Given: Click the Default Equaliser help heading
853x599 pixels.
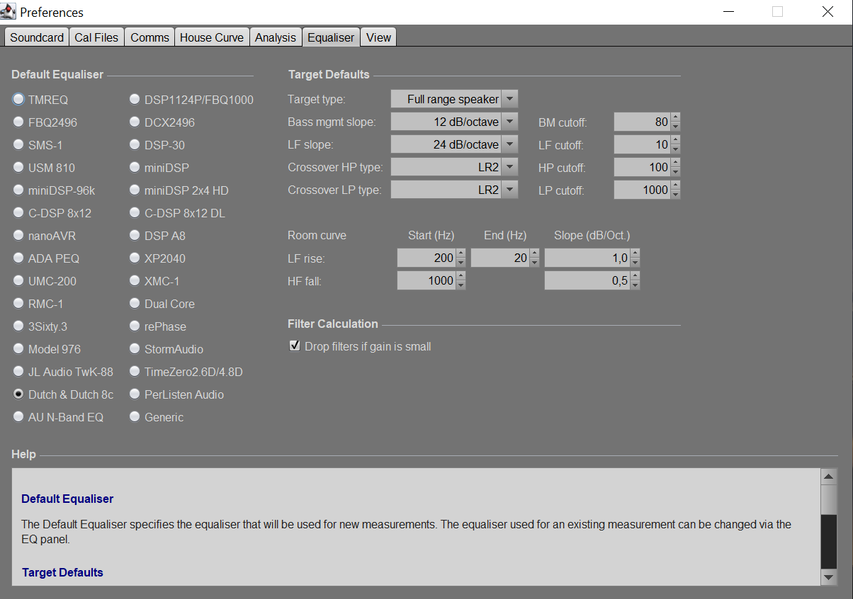Looking at the screenshot, I should (x=67, y=499).
